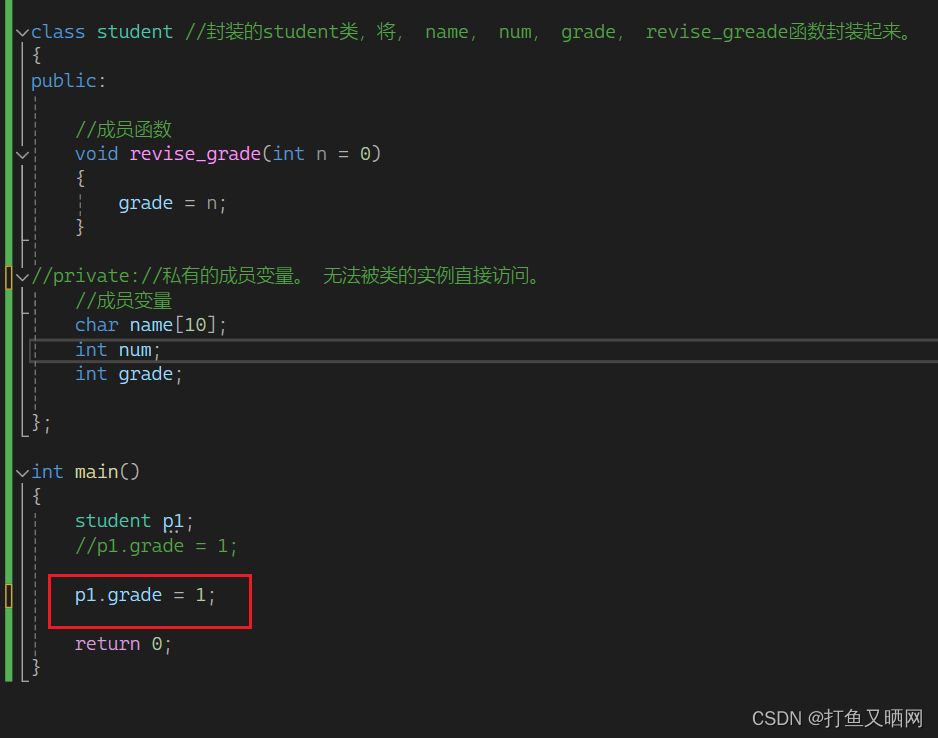
Task: Click the revise_grade function name
Action: click(195, 154)
